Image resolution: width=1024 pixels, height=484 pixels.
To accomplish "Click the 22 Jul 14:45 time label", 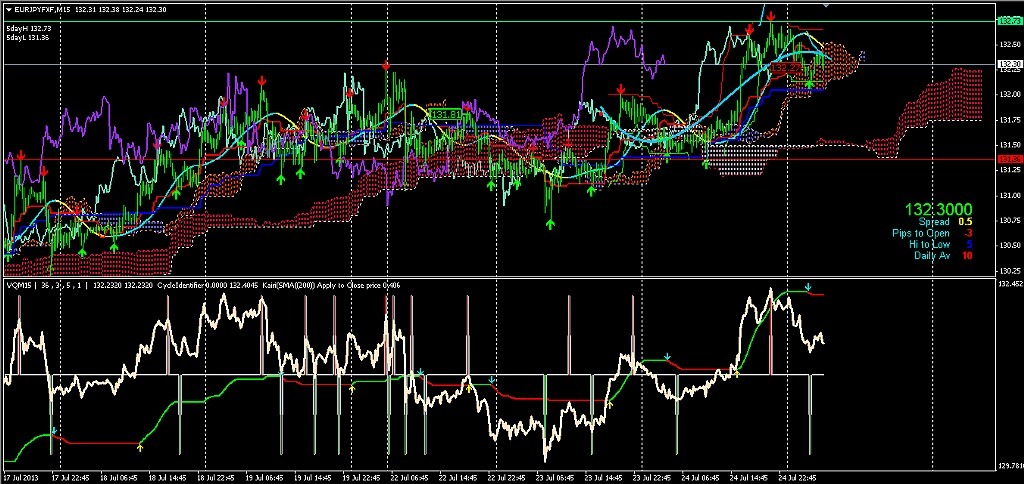I will (x=458, y=478).
